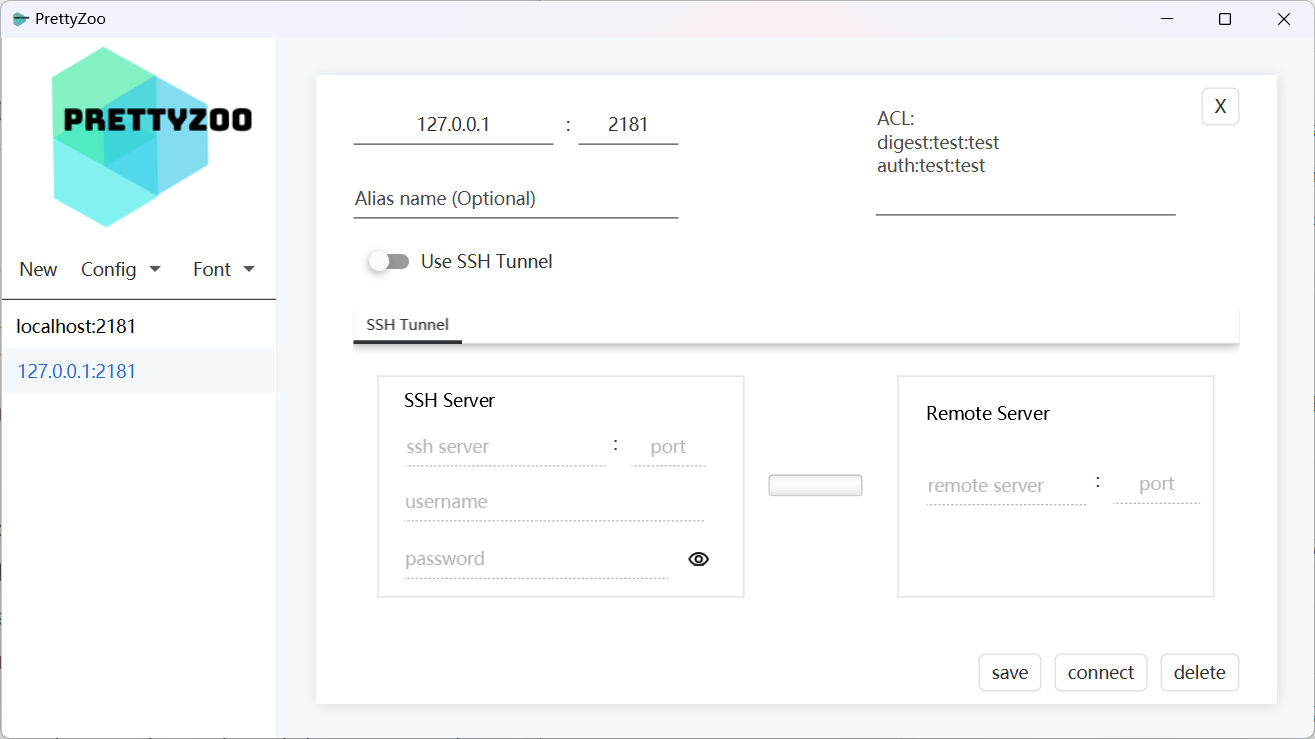Open the Font dropdown menu
1315x739 pixels.
coord(224,269)
